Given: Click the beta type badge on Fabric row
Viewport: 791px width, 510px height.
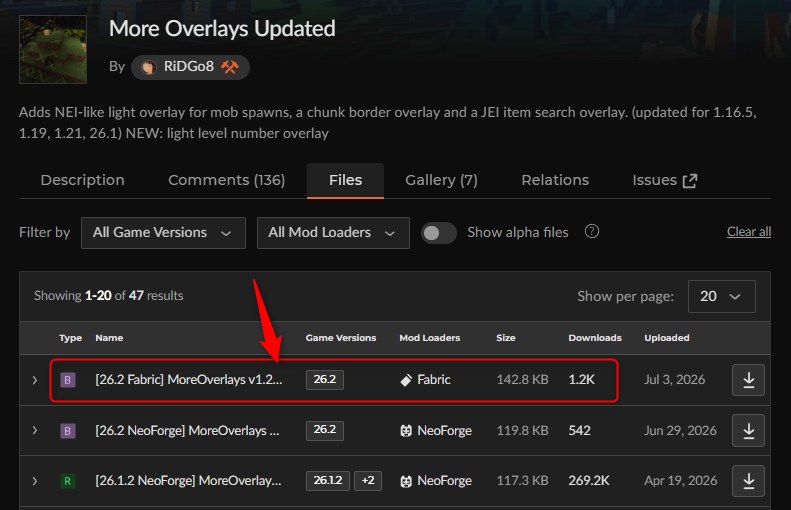Looking at the screenshot, I should tap(68, 380).
